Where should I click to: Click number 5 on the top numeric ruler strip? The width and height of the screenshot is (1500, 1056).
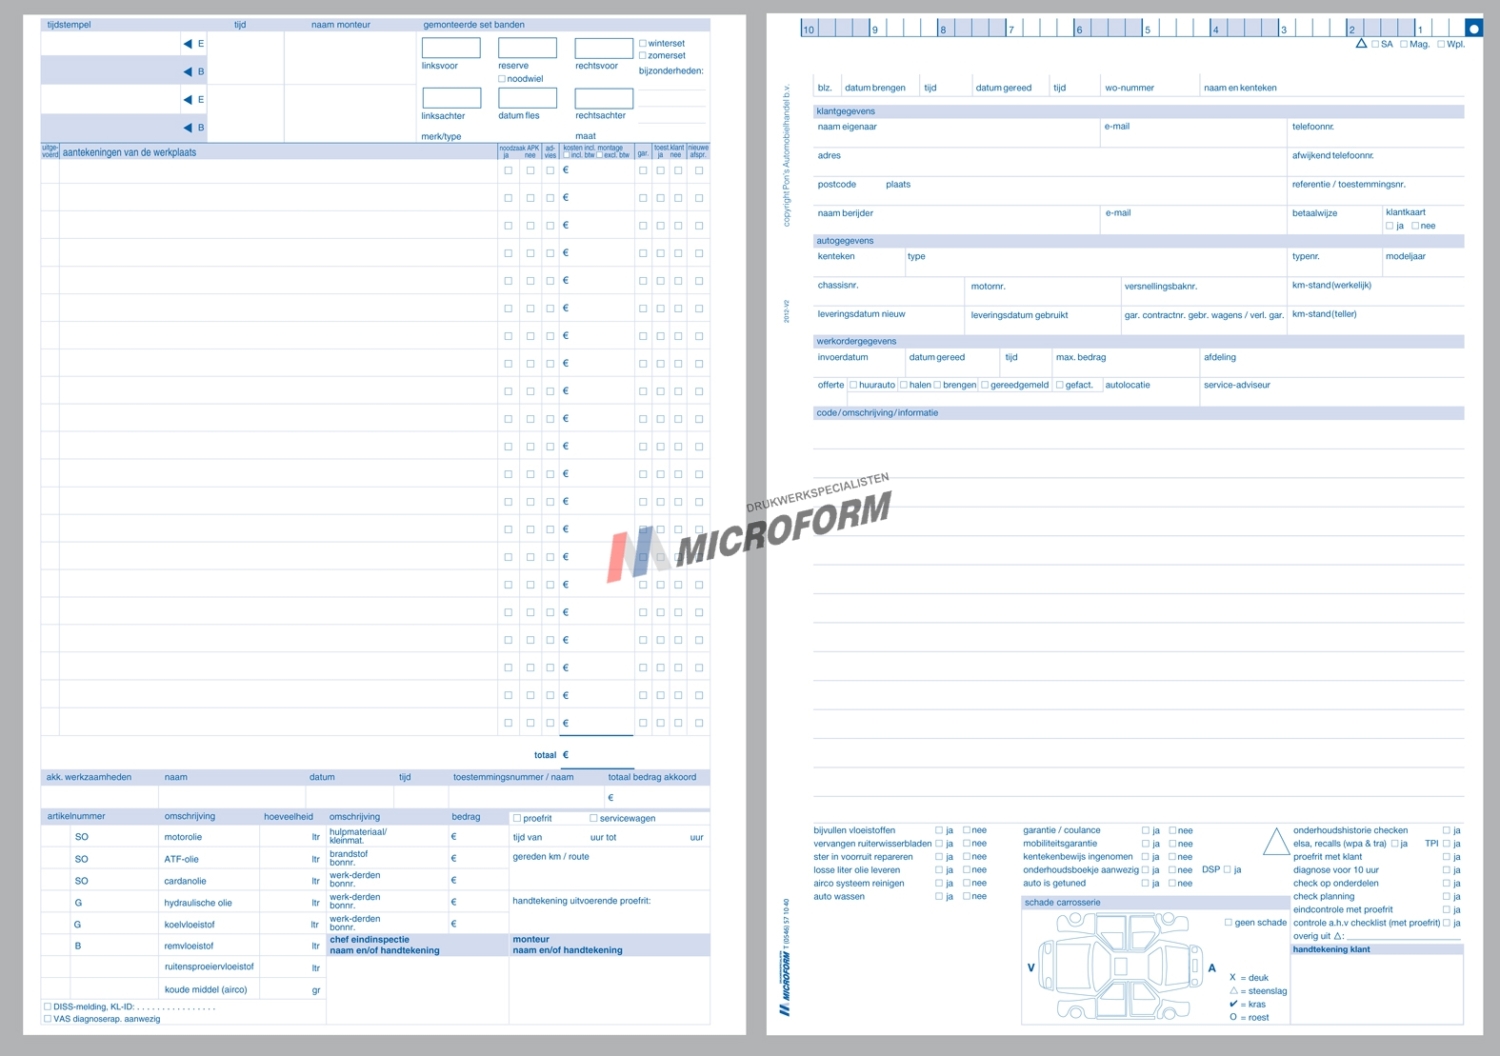tap(1147, 28)
